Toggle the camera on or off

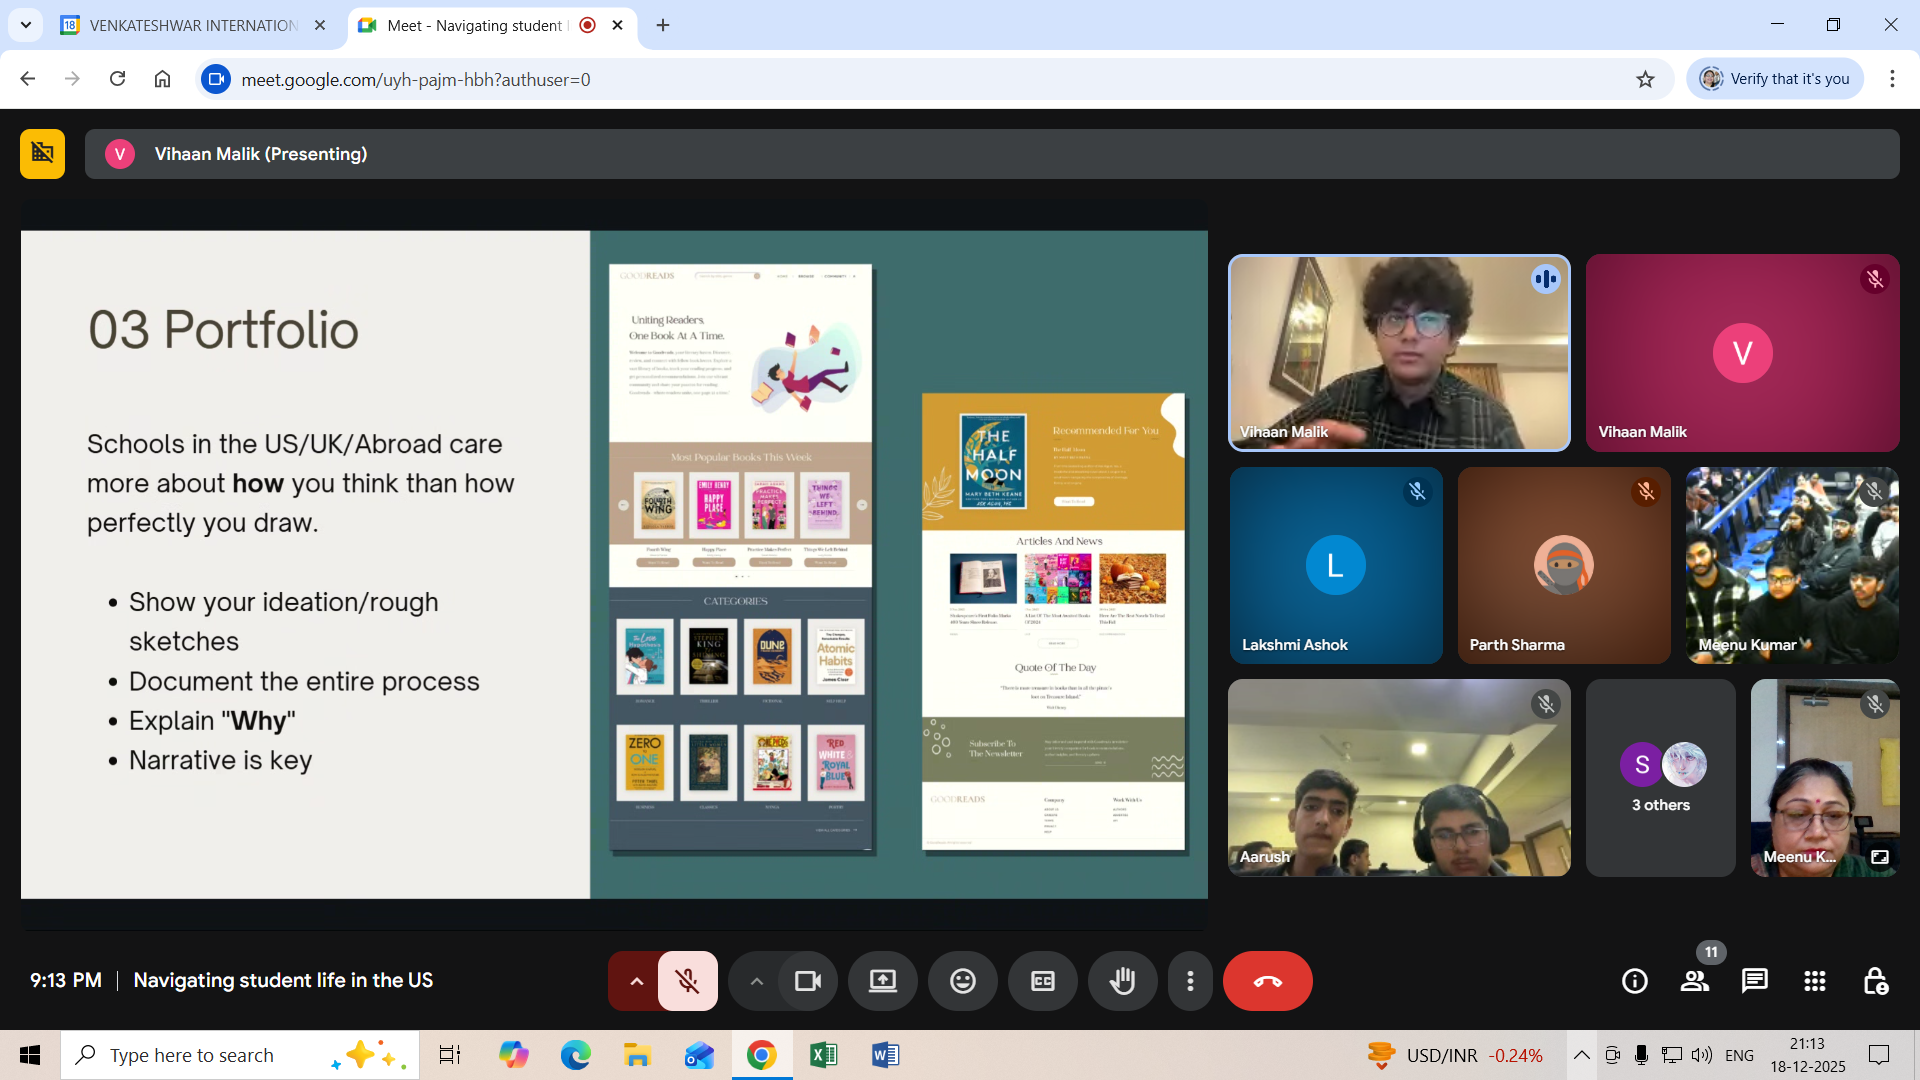807,981
